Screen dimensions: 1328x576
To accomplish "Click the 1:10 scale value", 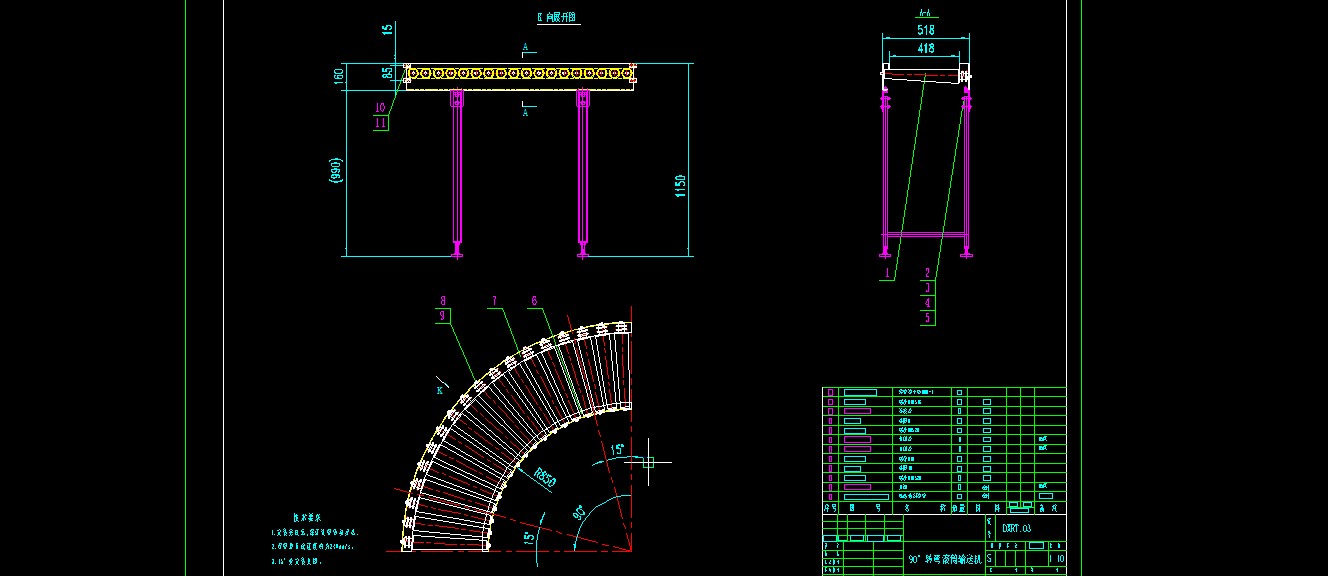I will point(1056,560).
